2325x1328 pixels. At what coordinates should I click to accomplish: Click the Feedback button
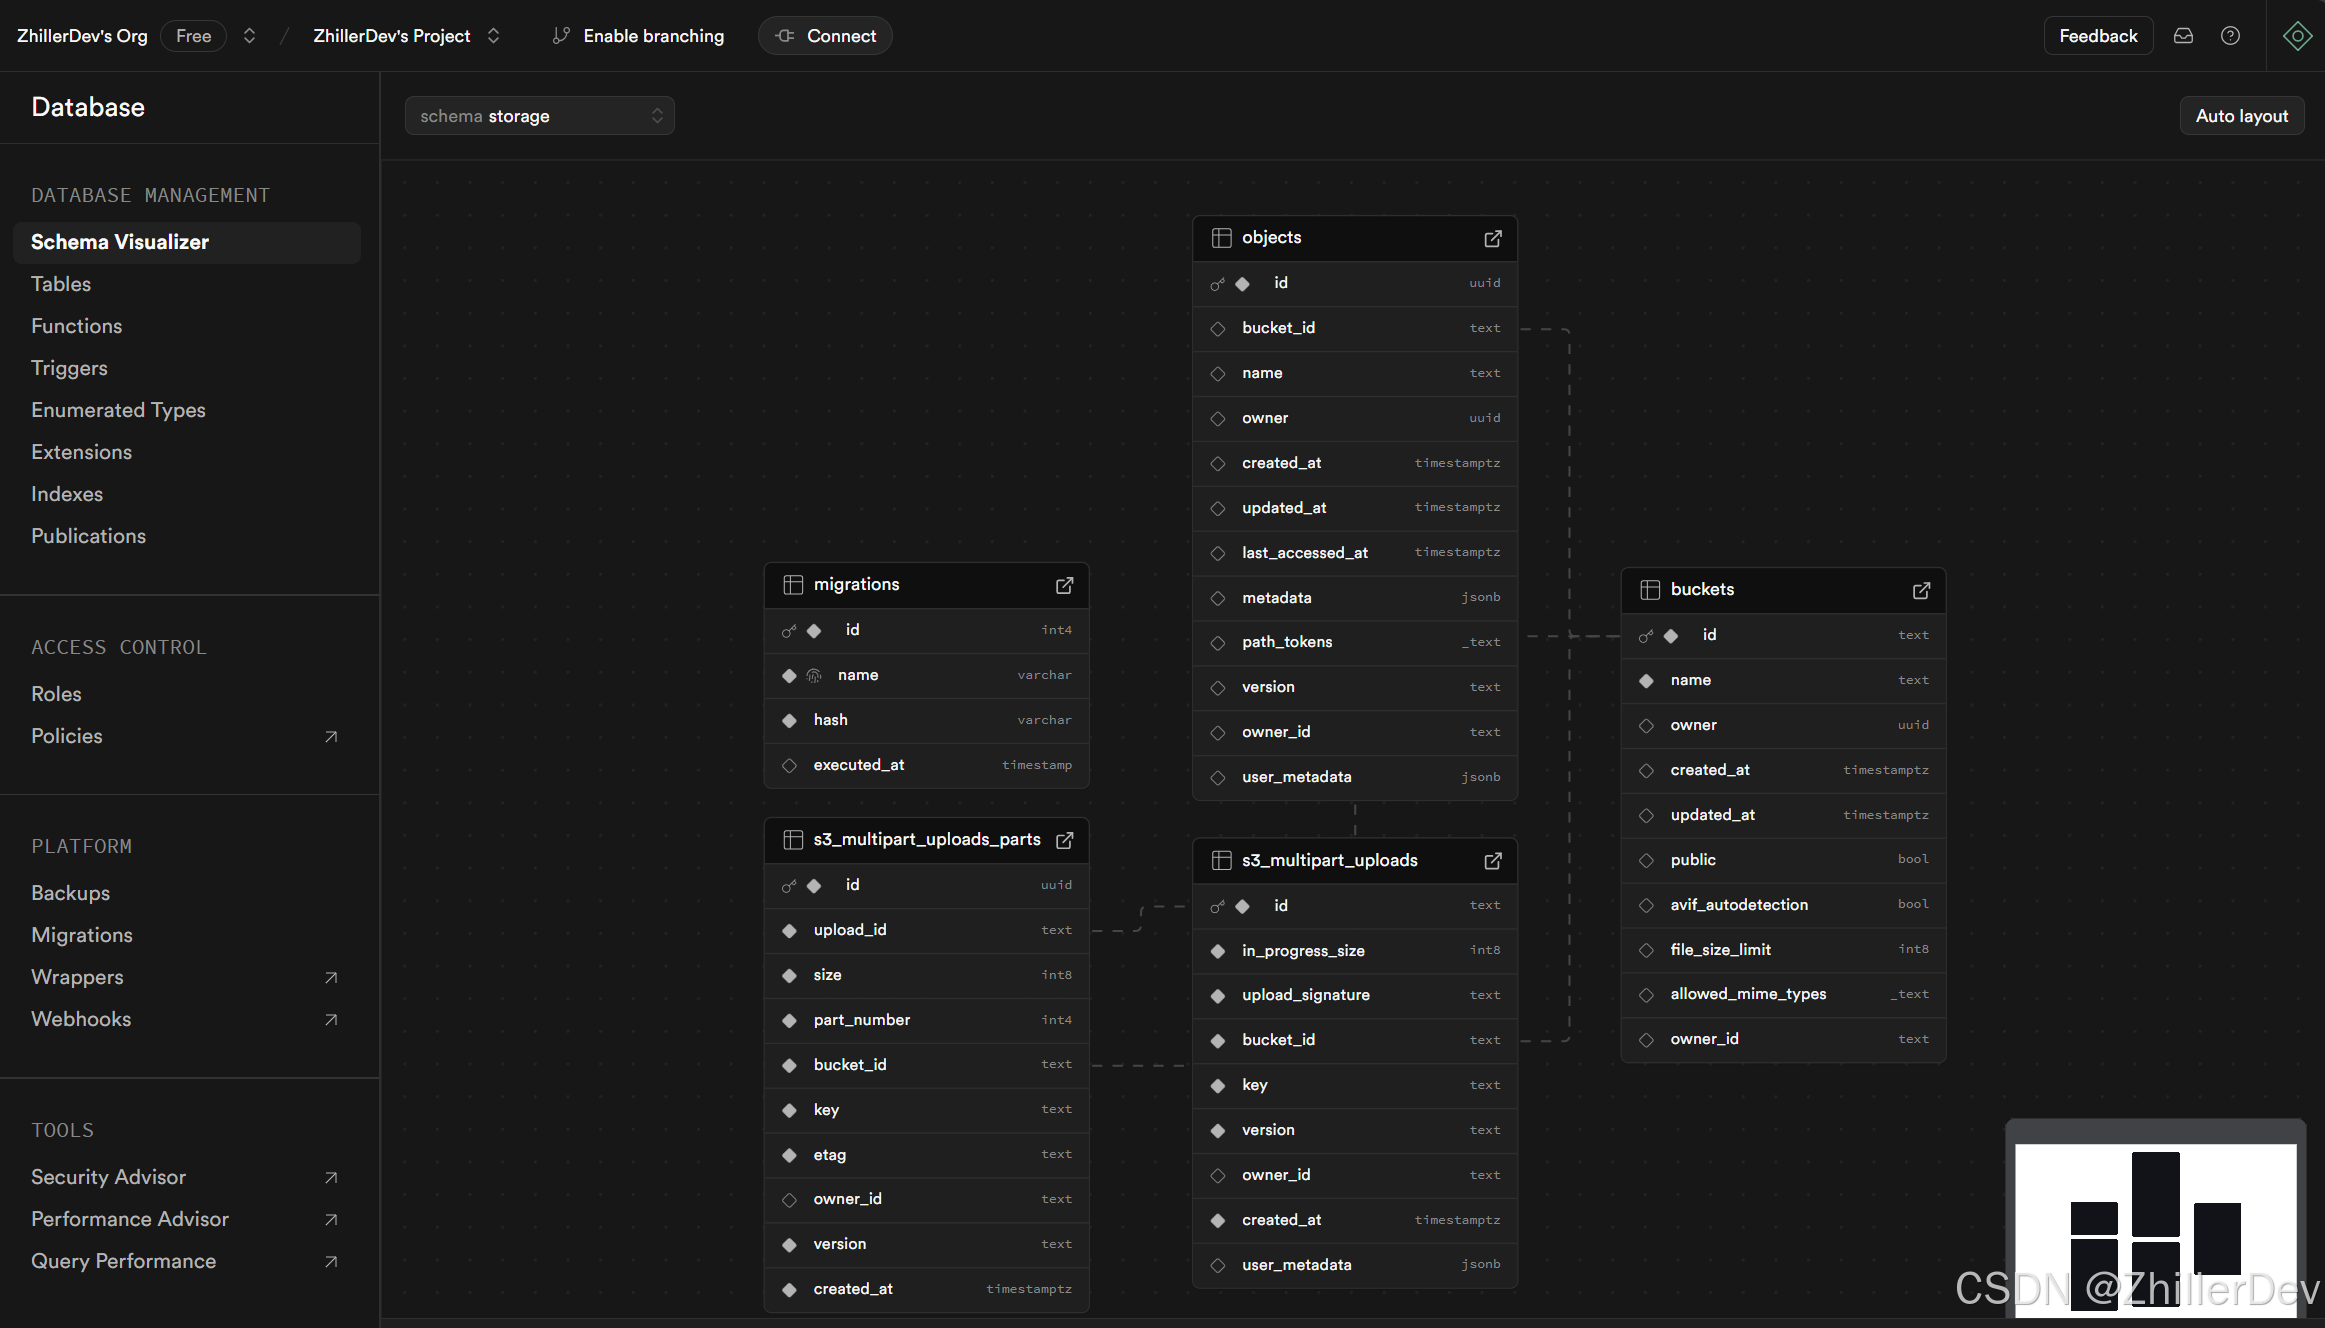click(x=2097, y=36)
